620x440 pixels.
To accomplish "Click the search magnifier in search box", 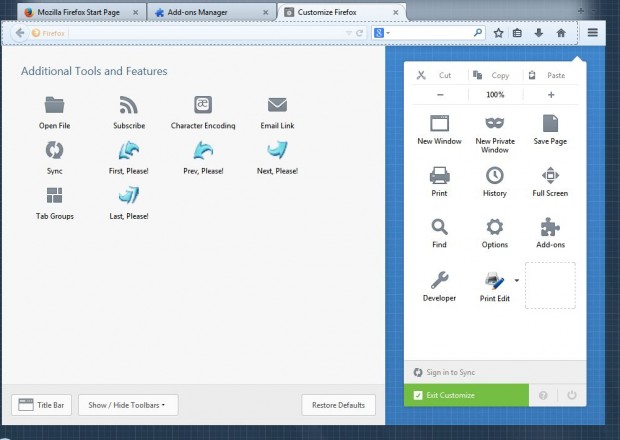I will [478, 33].
